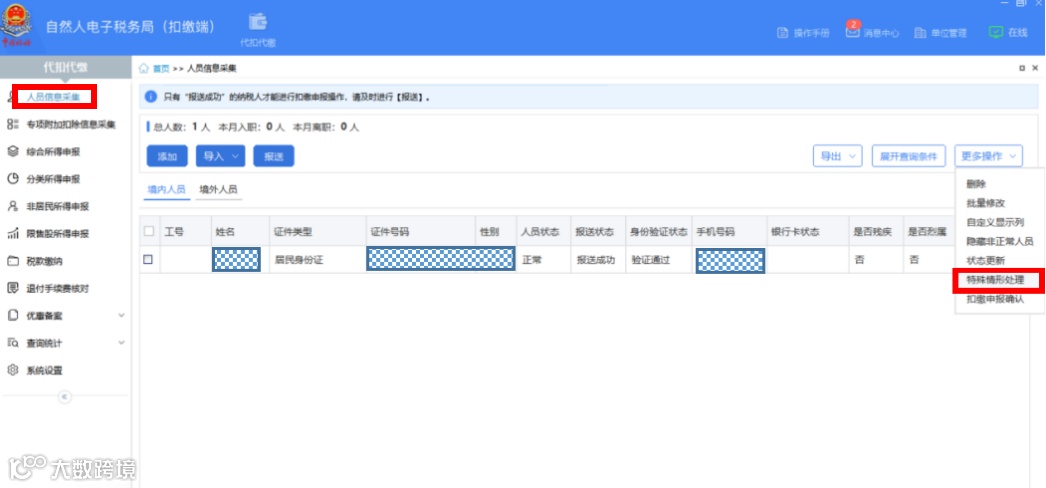
Task: Choose 隐藏非正常人员 menu entry
Action: (x=999, y=242)
